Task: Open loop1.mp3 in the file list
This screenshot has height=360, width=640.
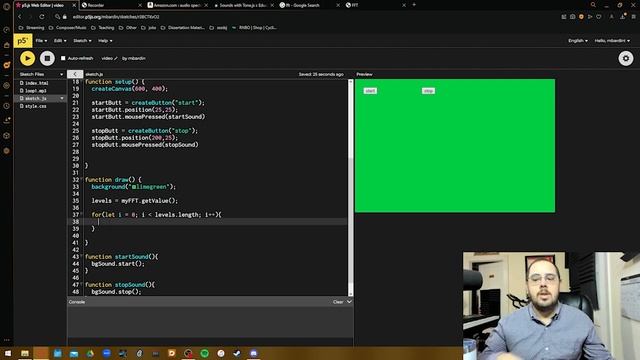Action: coord(36,91)
